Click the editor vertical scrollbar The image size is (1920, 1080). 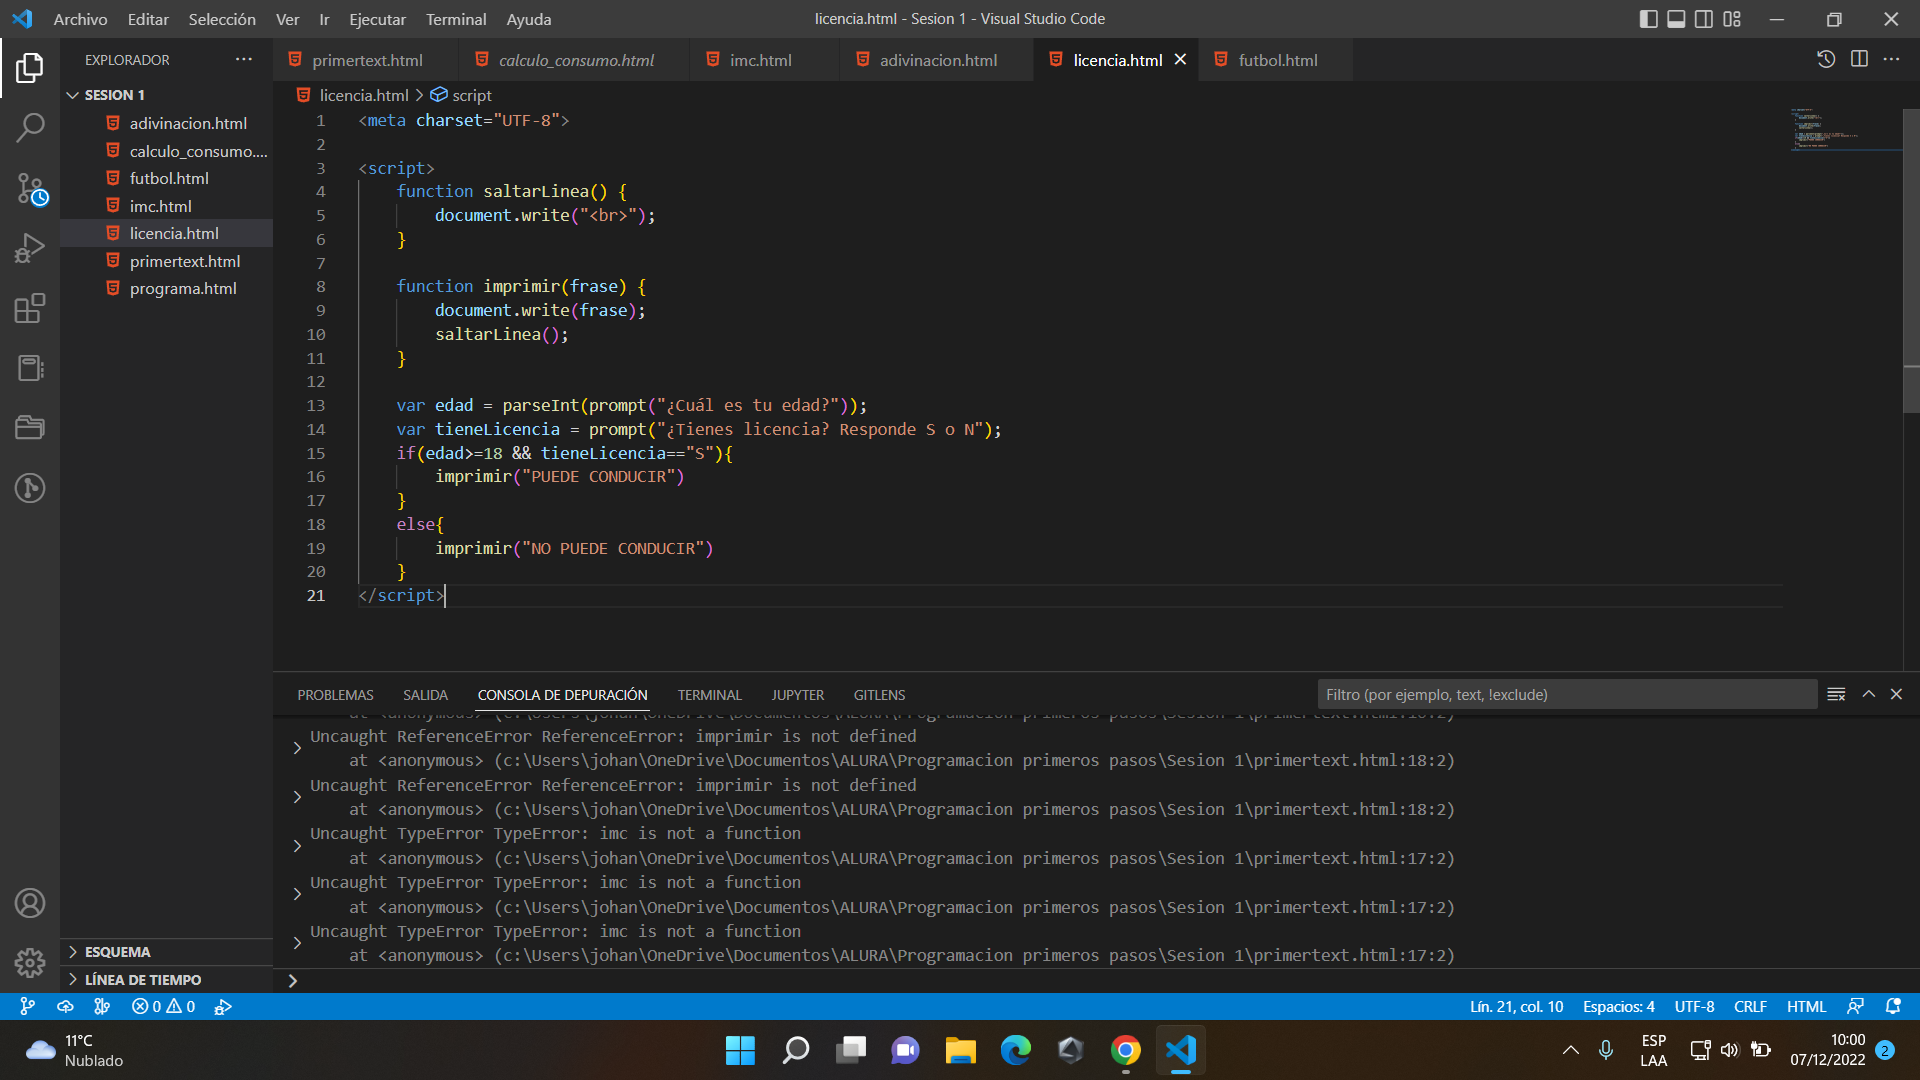click(x=1911, y=260)
